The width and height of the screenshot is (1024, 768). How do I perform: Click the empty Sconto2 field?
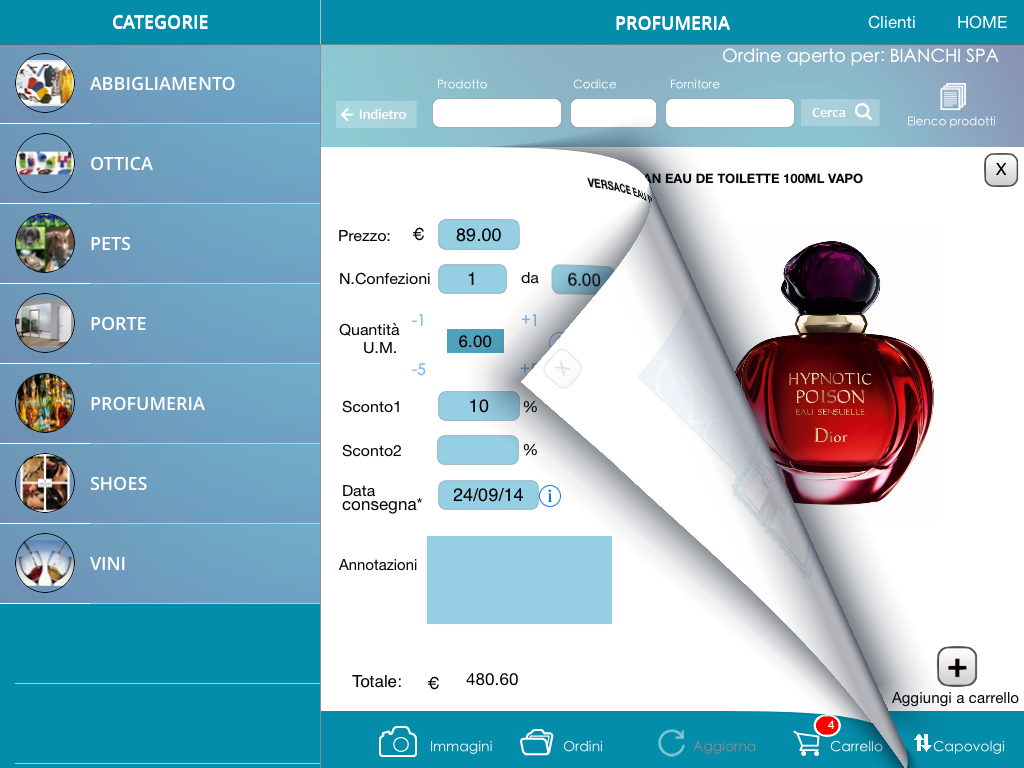(x=477, y=450)
